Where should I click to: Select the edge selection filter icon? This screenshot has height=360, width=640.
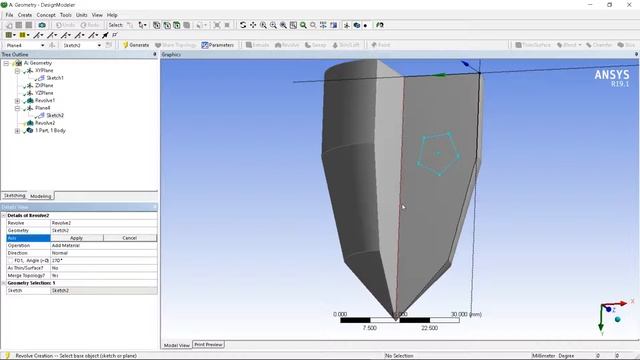(167, 25)
